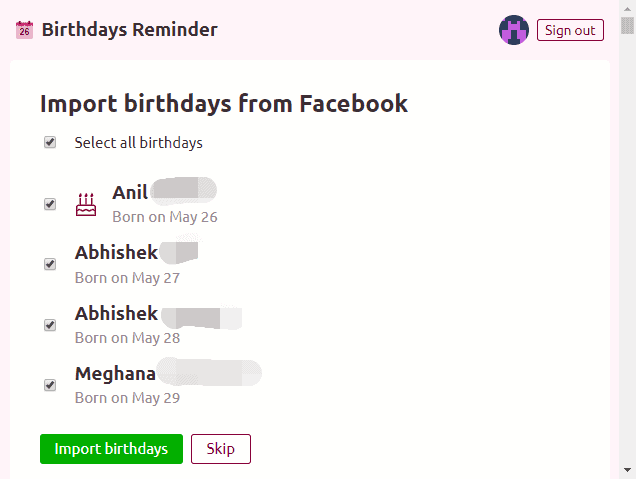636x479 pixels.
Task: Click Meghana's name in the list
Action: point(115,374)
